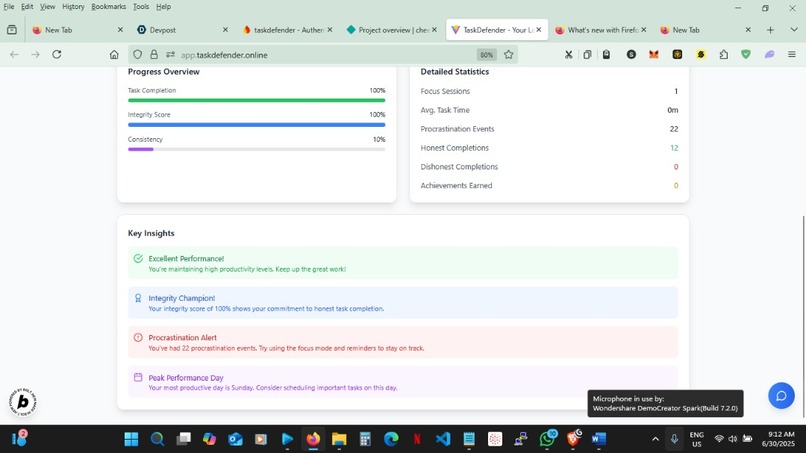Open Netflix from the taskbar
The image size is (806, 453).
[417, 439]
